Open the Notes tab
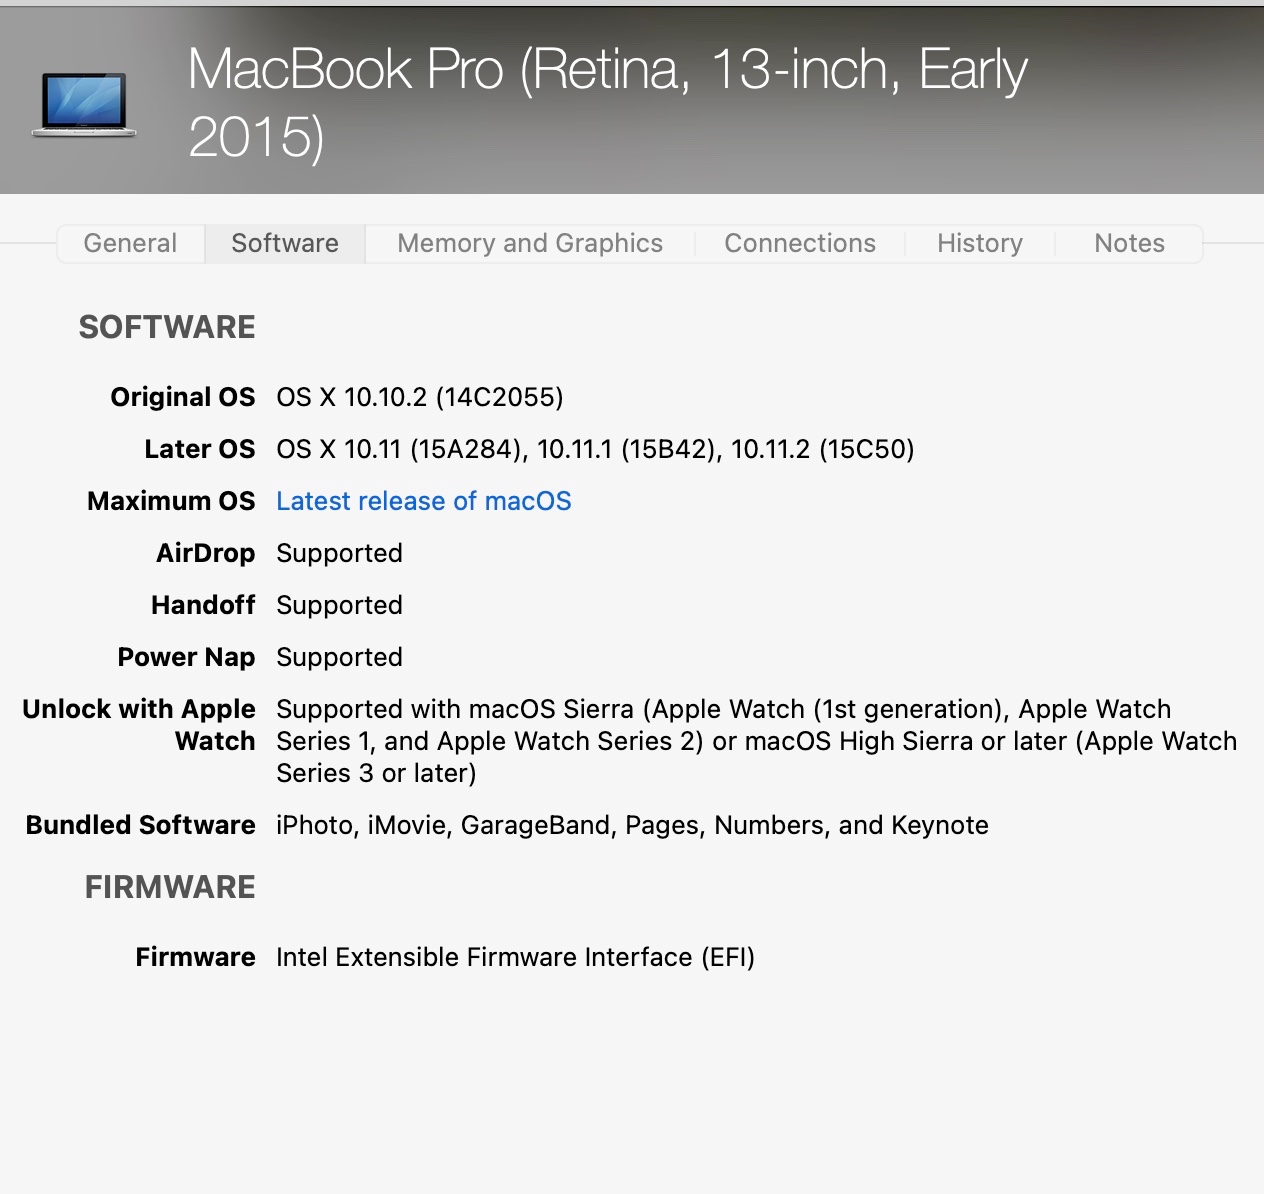Image resolution: width=1264 pixels, height=1194 pixels. pyautogui.click(x=1129, y=243)
